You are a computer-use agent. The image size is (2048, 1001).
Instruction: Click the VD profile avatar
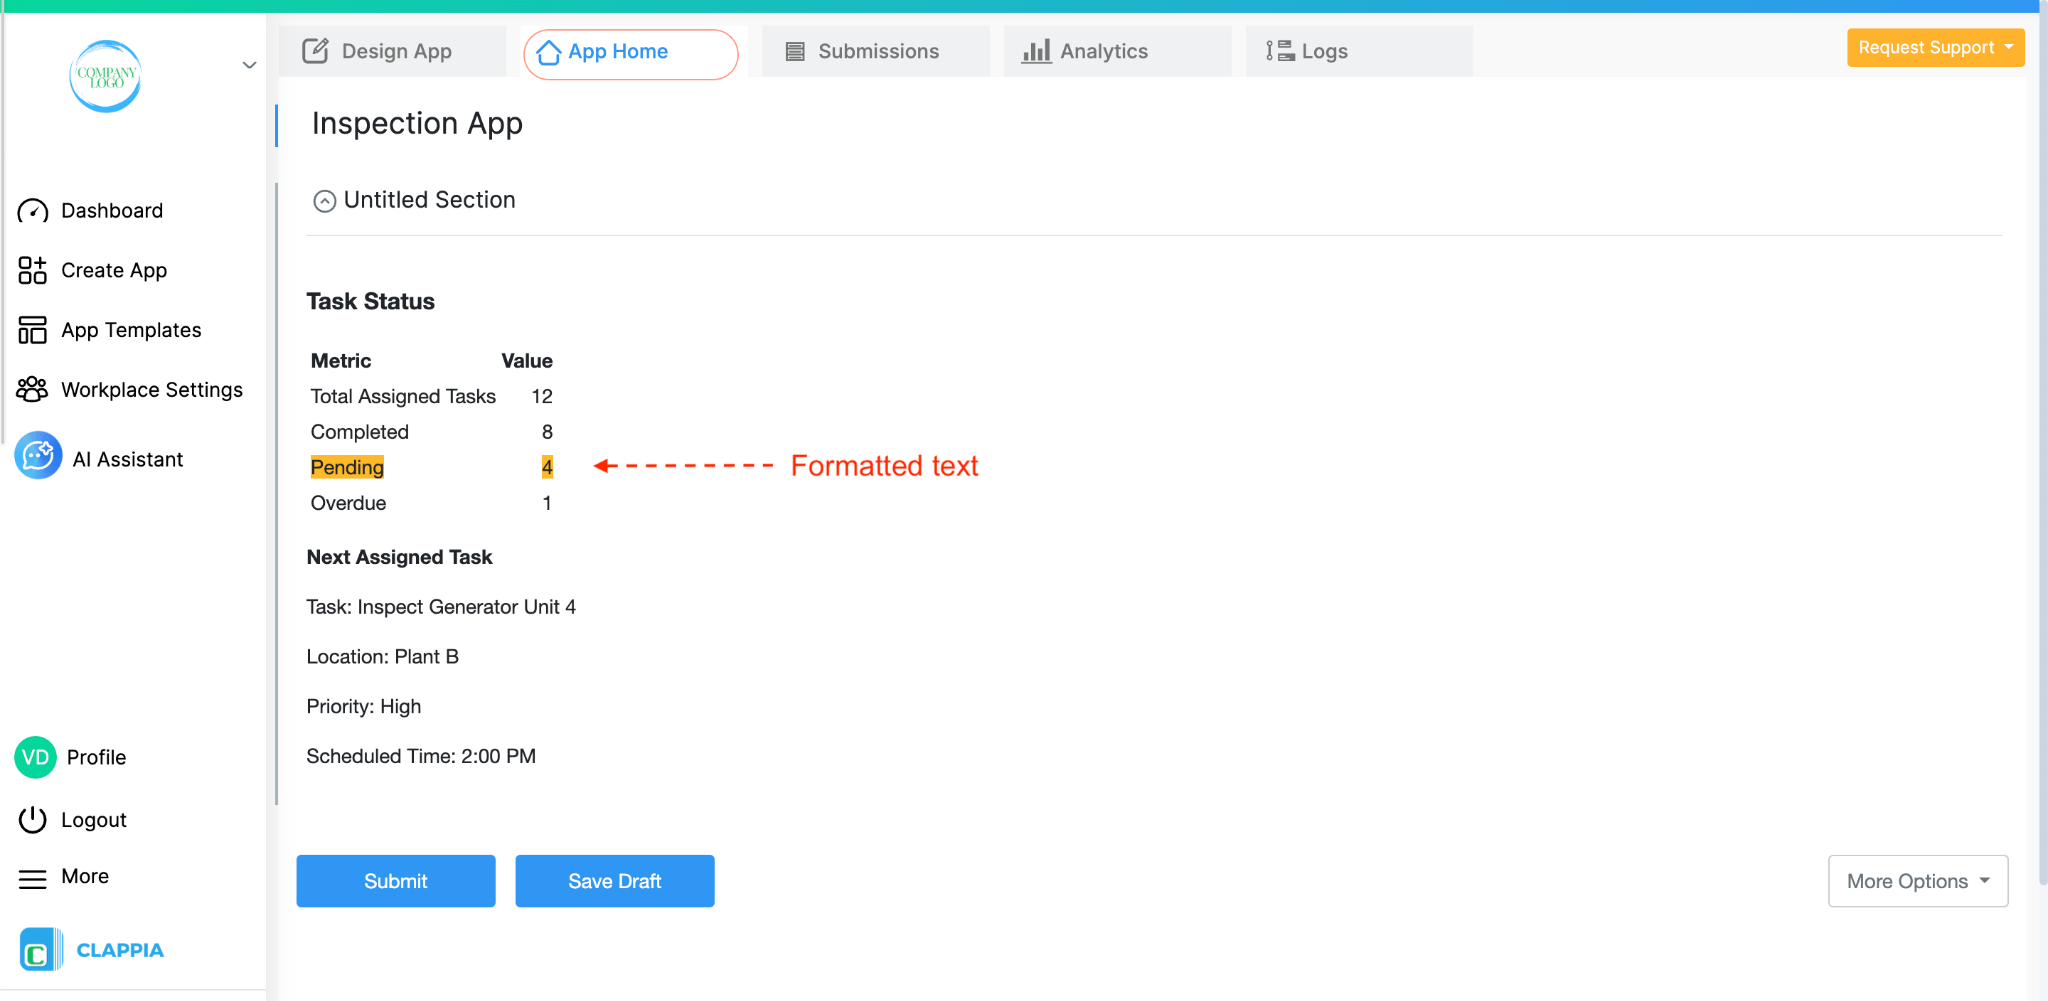[x=35, y=757]
